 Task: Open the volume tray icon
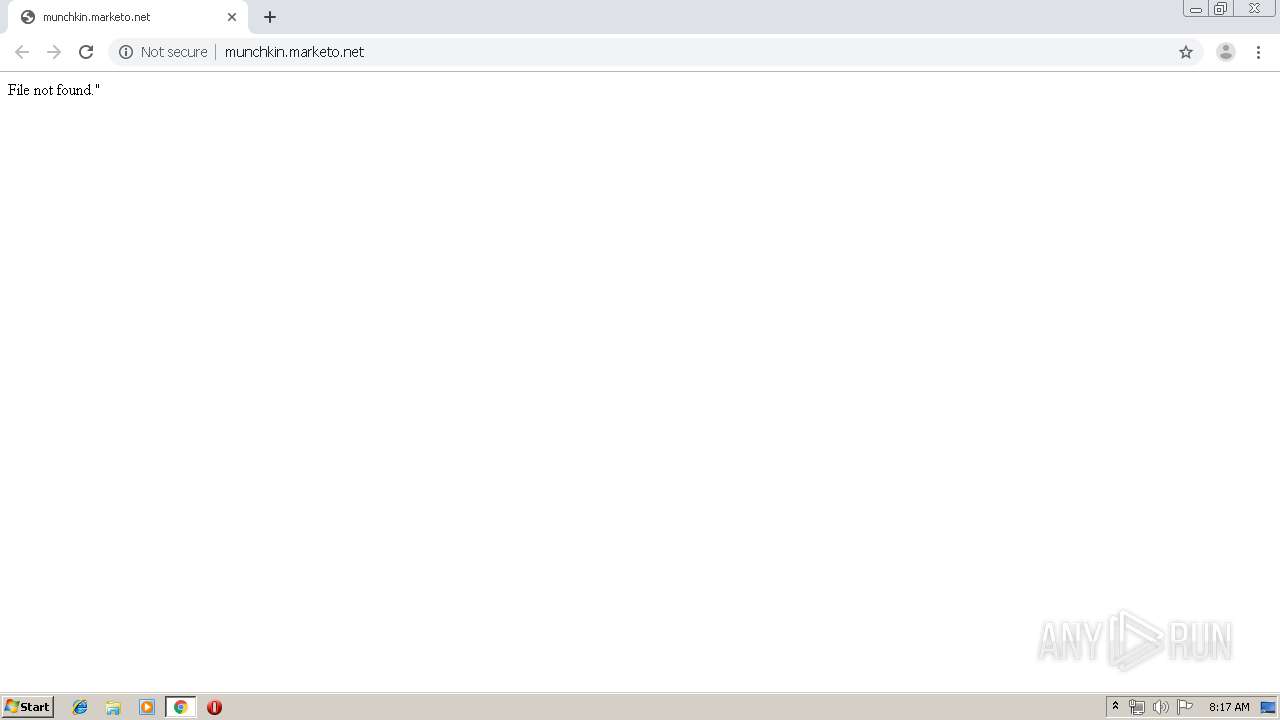pos(1160,707)
